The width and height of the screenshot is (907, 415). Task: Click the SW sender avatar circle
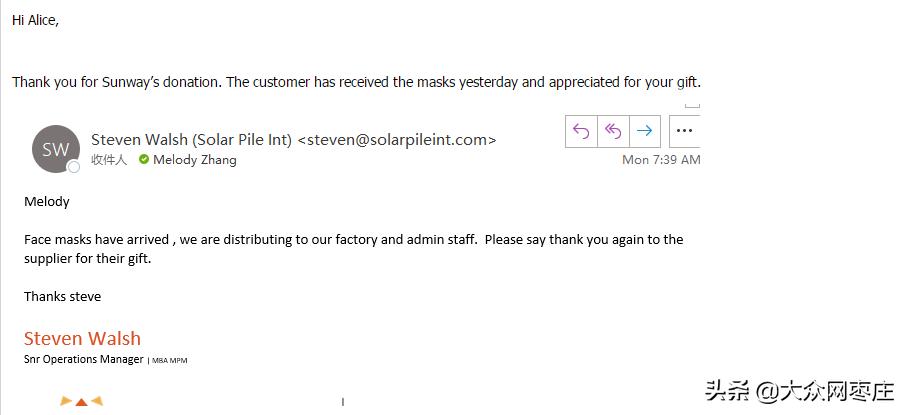(x=55, y=149)
